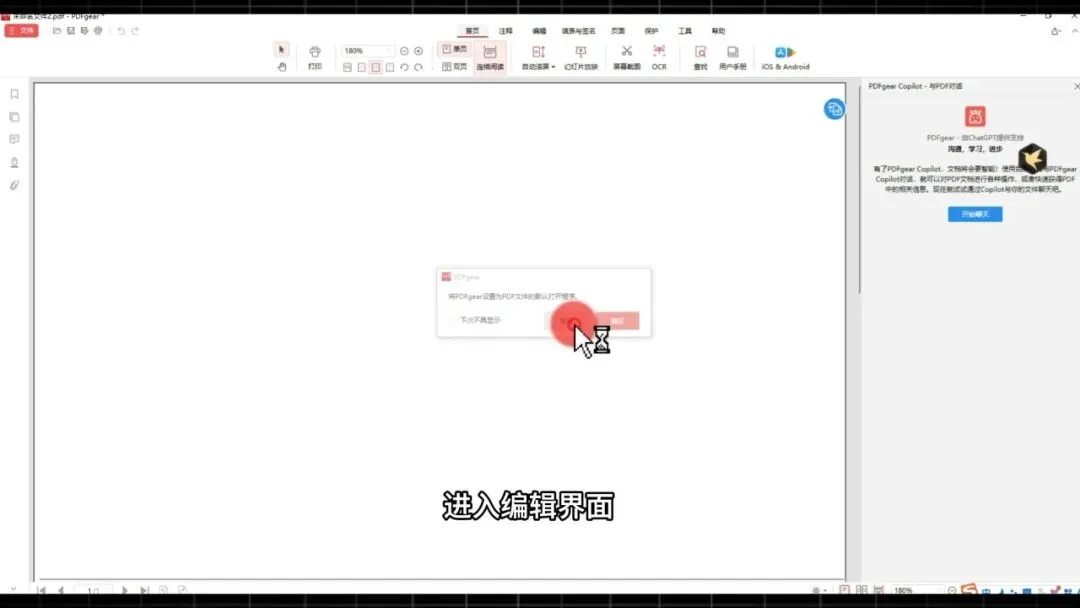This screenshot has width=1080, height=608.
Task: Select the hand pan tool
Action: point(282,67)
